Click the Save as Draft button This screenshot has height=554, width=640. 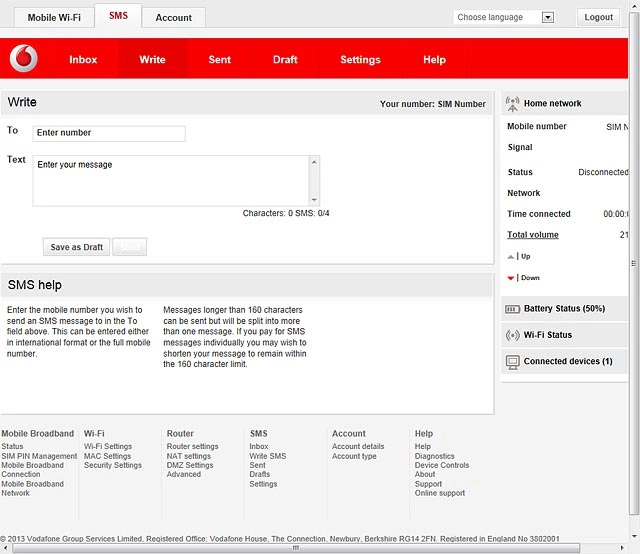point(76,247)
